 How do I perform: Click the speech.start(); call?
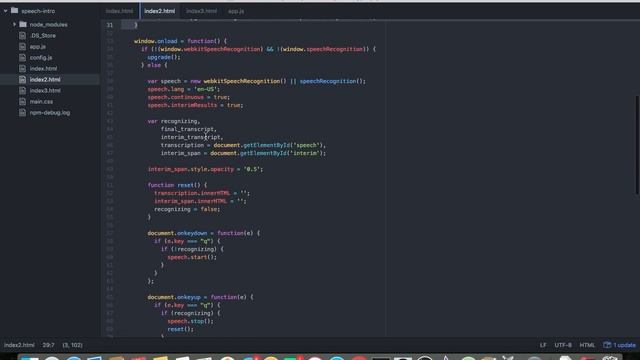(192, 257)
